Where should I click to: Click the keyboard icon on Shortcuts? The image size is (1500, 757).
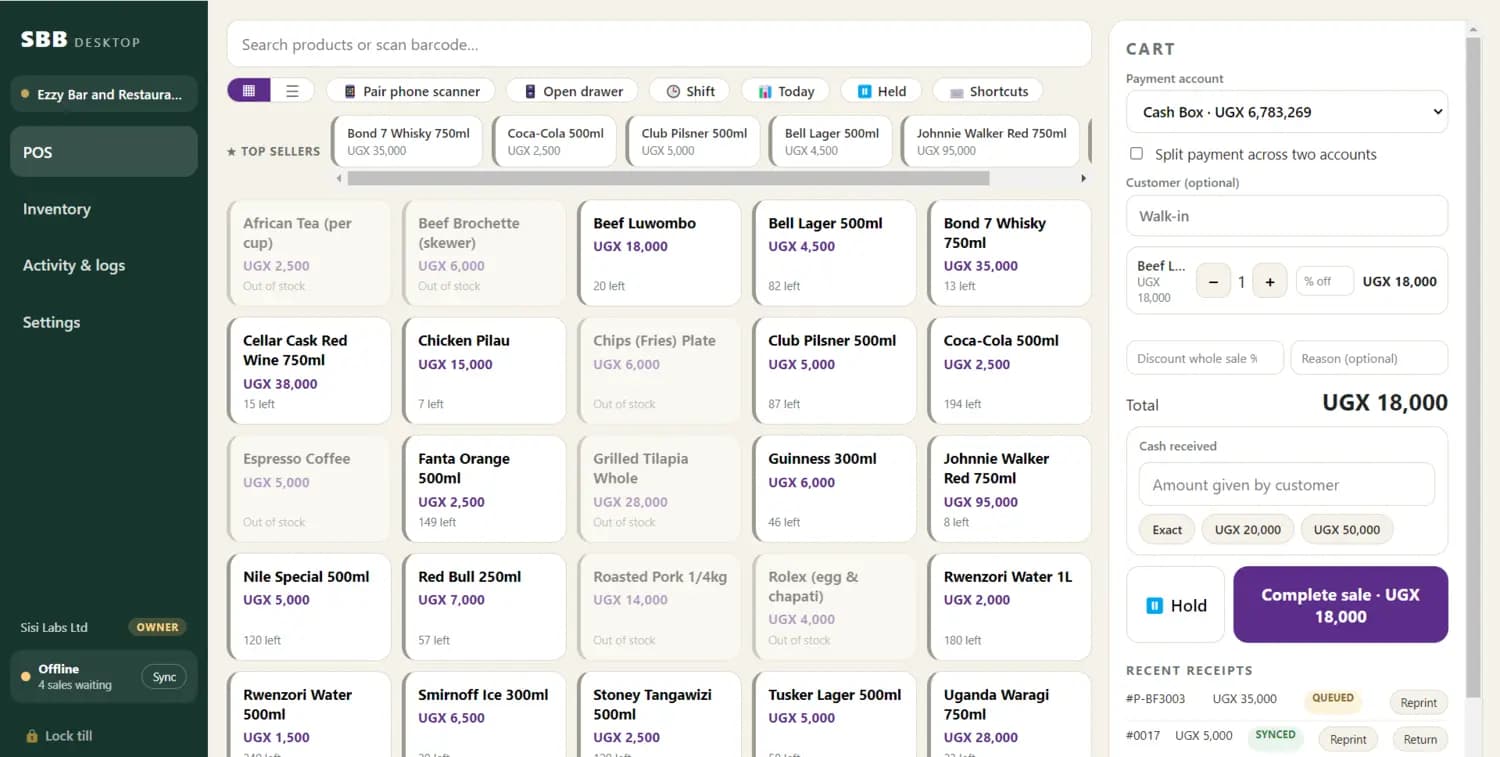coord(957,92)
